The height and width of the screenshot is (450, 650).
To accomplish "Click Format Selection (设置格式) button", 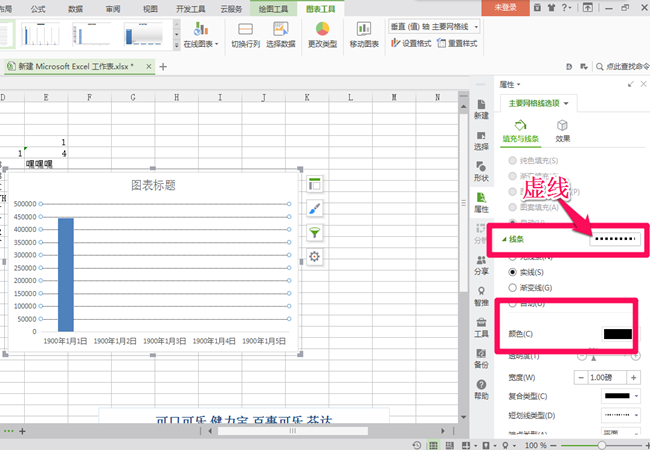I will tap(411, 43).
